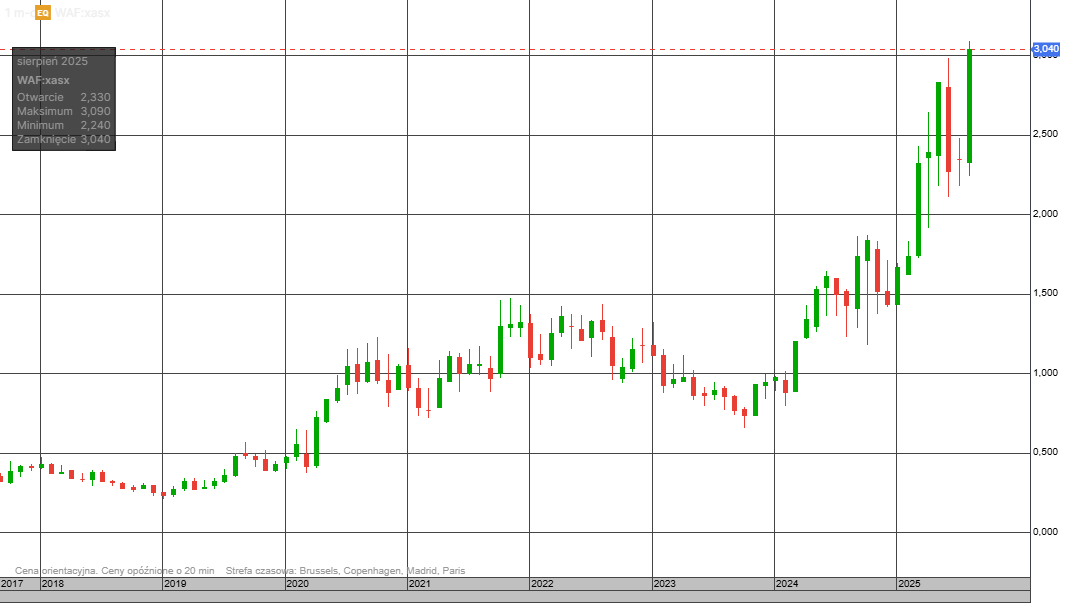Click the 2018 label on the time axis
Viewport: 1065px width, 603px height.
tap(53, 584)
